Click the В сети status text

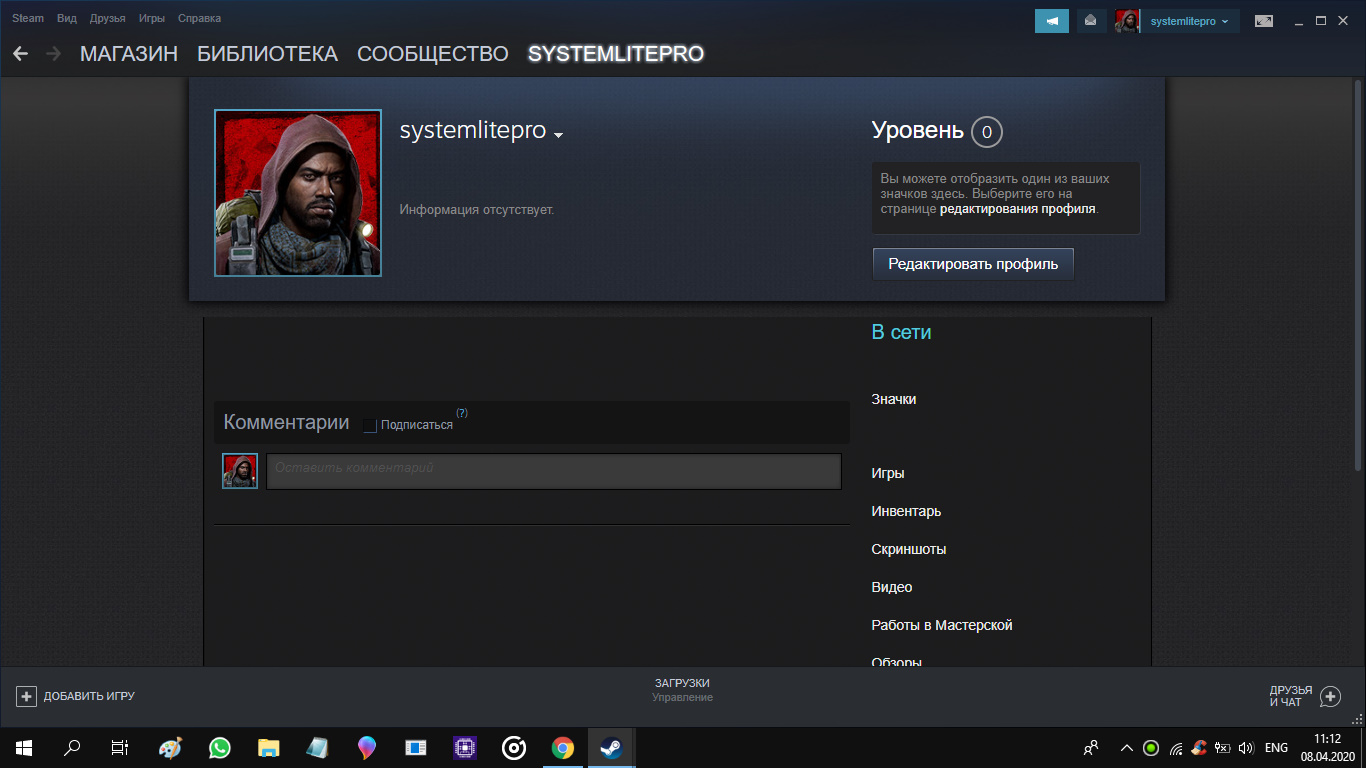tap(901, 332)
